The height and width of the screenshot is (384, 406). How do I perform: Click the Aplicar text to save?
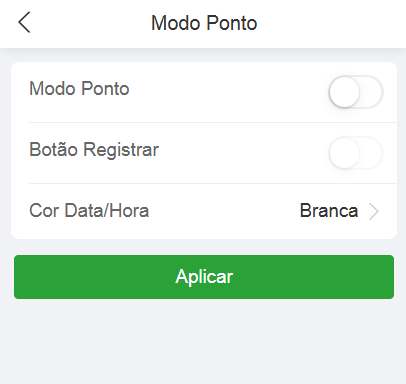tap(204, 277)
